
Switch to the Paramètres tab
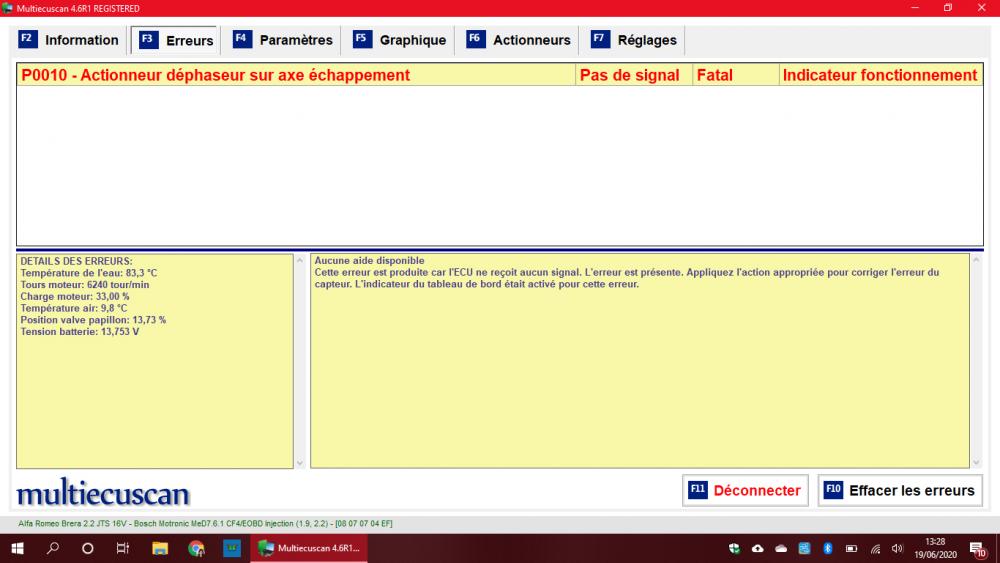[x=284, y=40]
